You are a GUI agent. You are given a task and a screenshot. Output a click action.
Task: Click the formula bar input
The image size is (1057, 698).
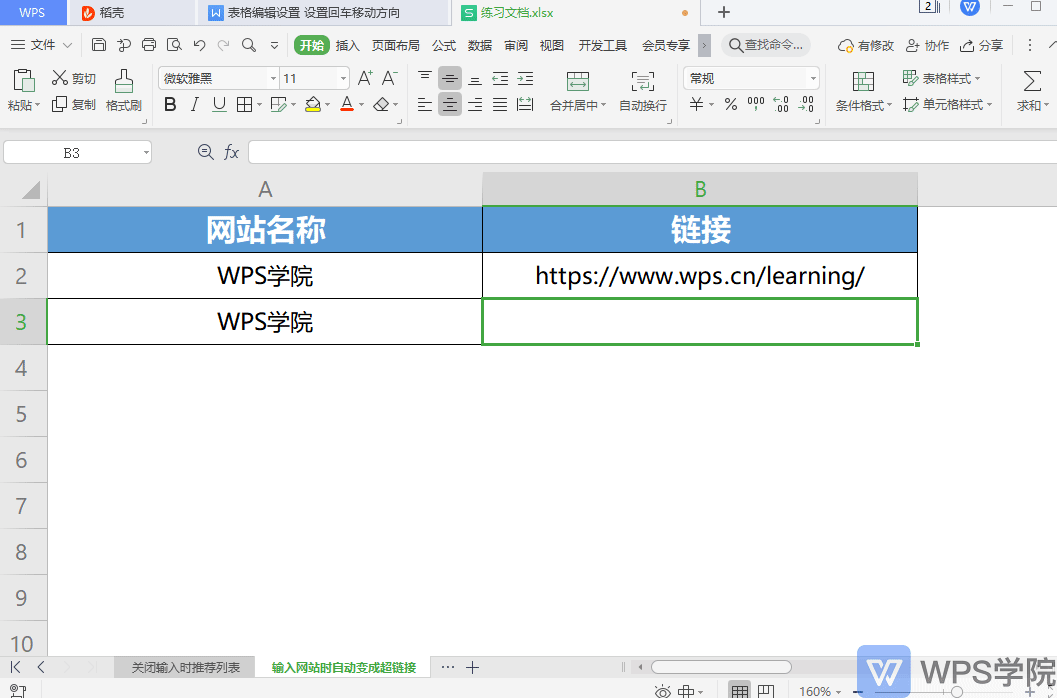(x=653, y=152)
